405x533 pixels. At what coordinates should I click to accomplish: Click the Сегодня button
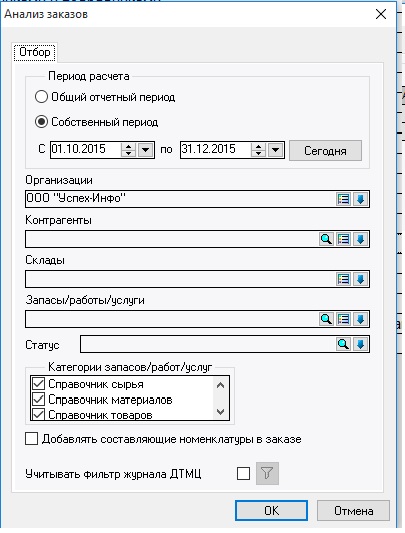[x=325, y=151]
